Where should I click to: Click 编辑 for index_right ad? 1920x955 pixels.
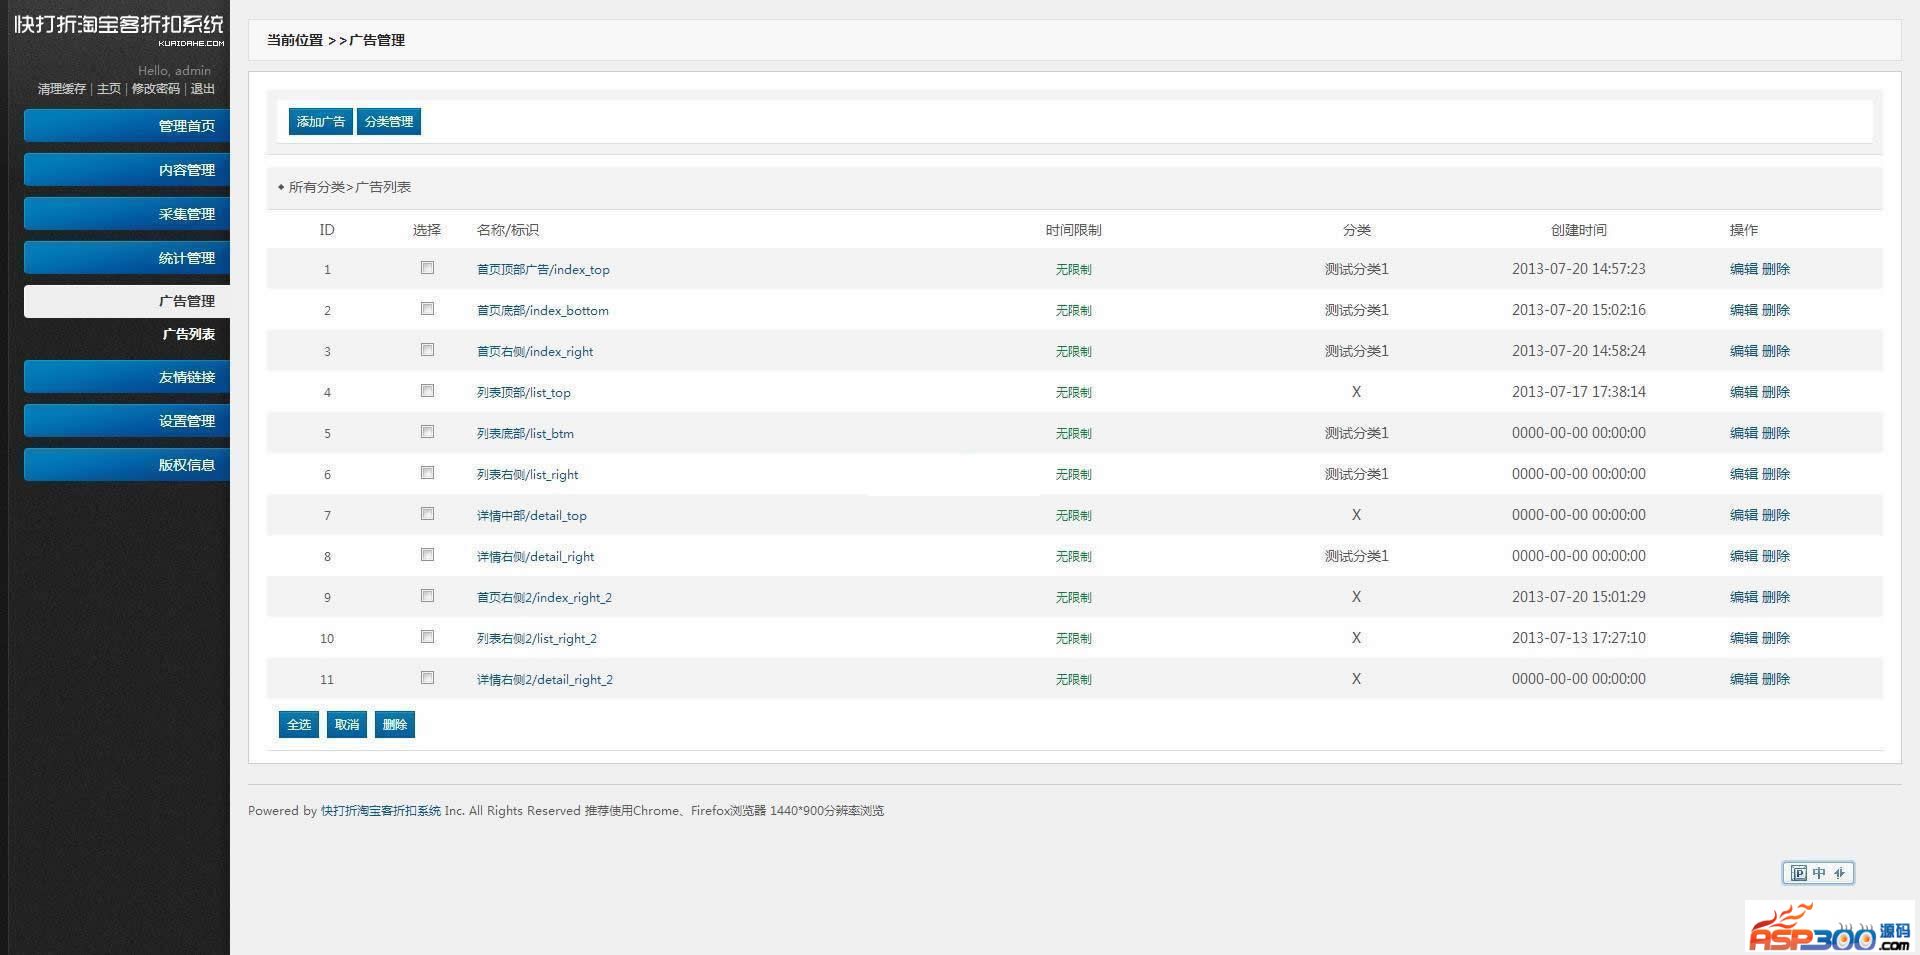[1743, 351]
